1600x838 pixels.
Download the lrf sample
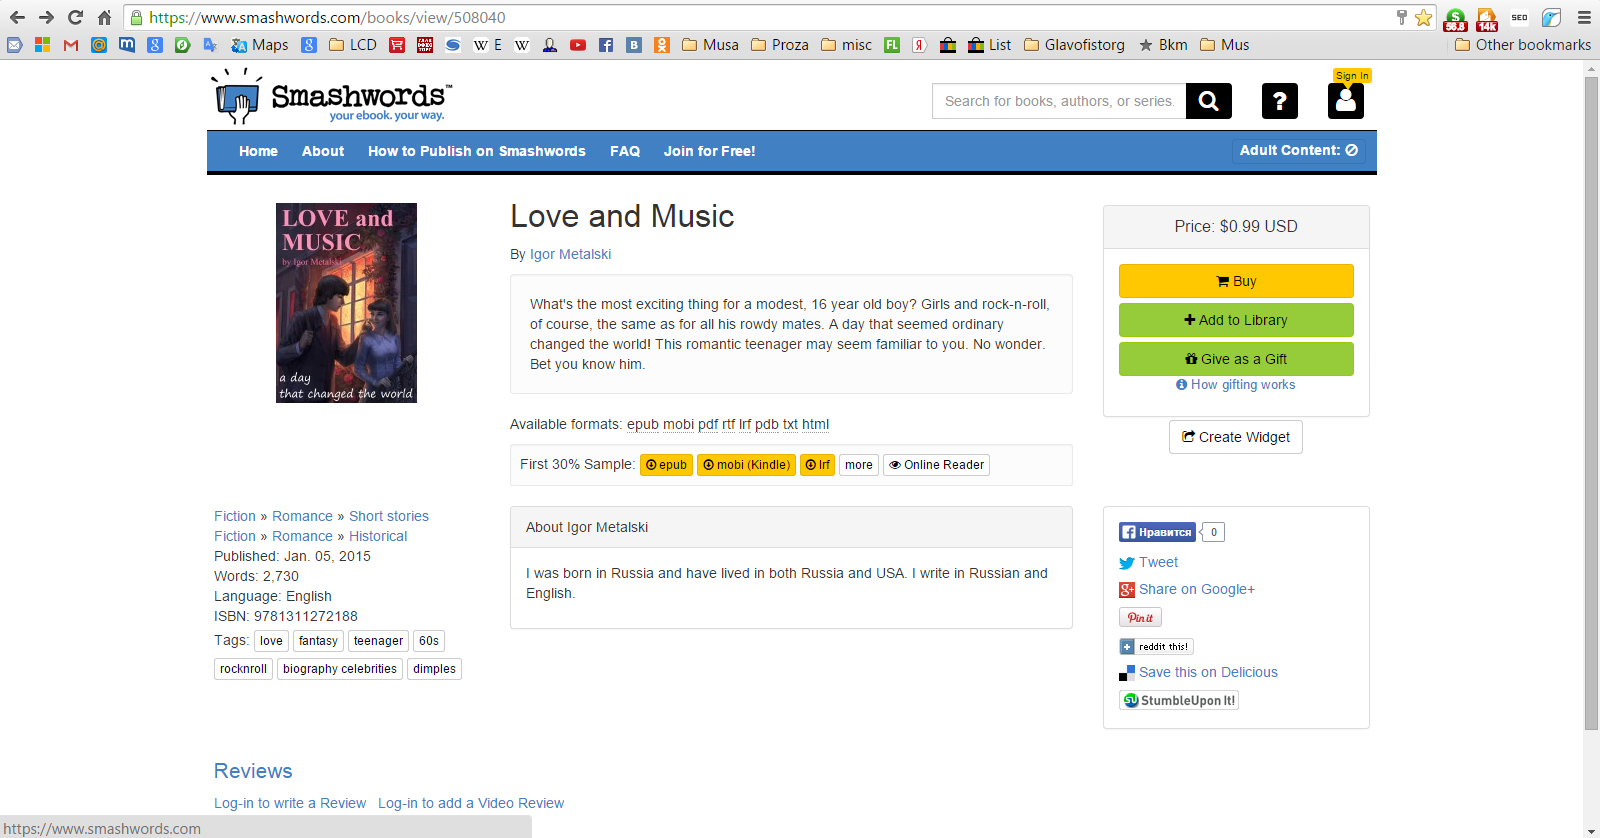(x=818, y=465)
